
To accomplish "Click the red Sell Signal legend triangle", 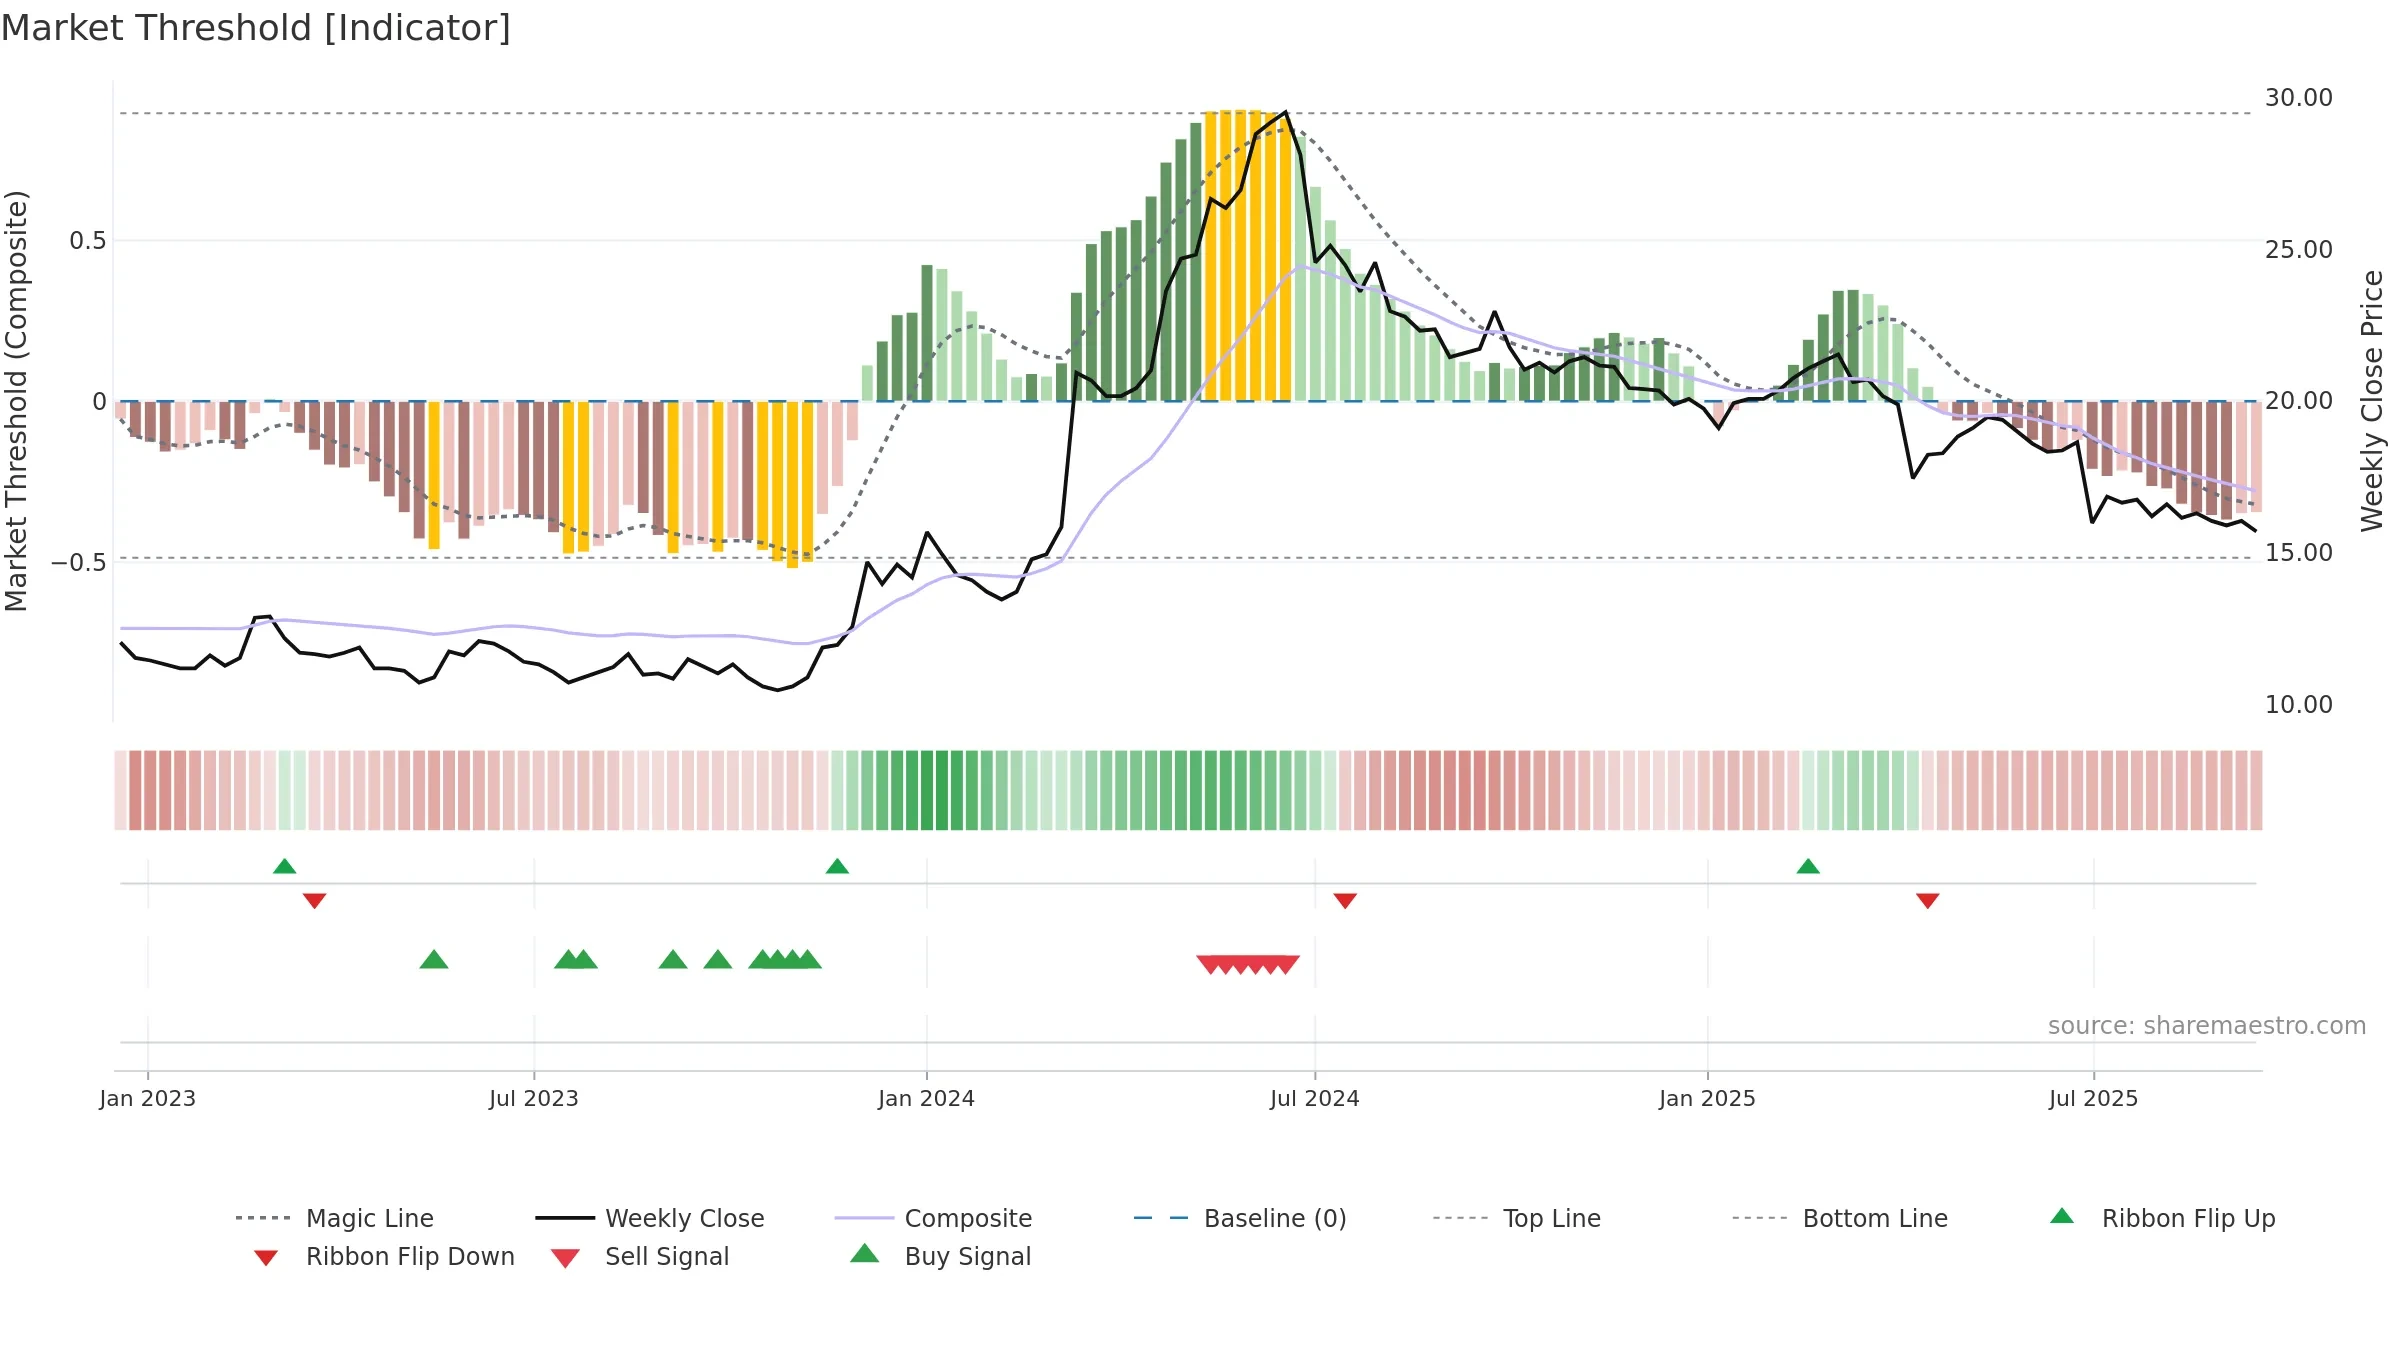I will [x=565, y=1258].
